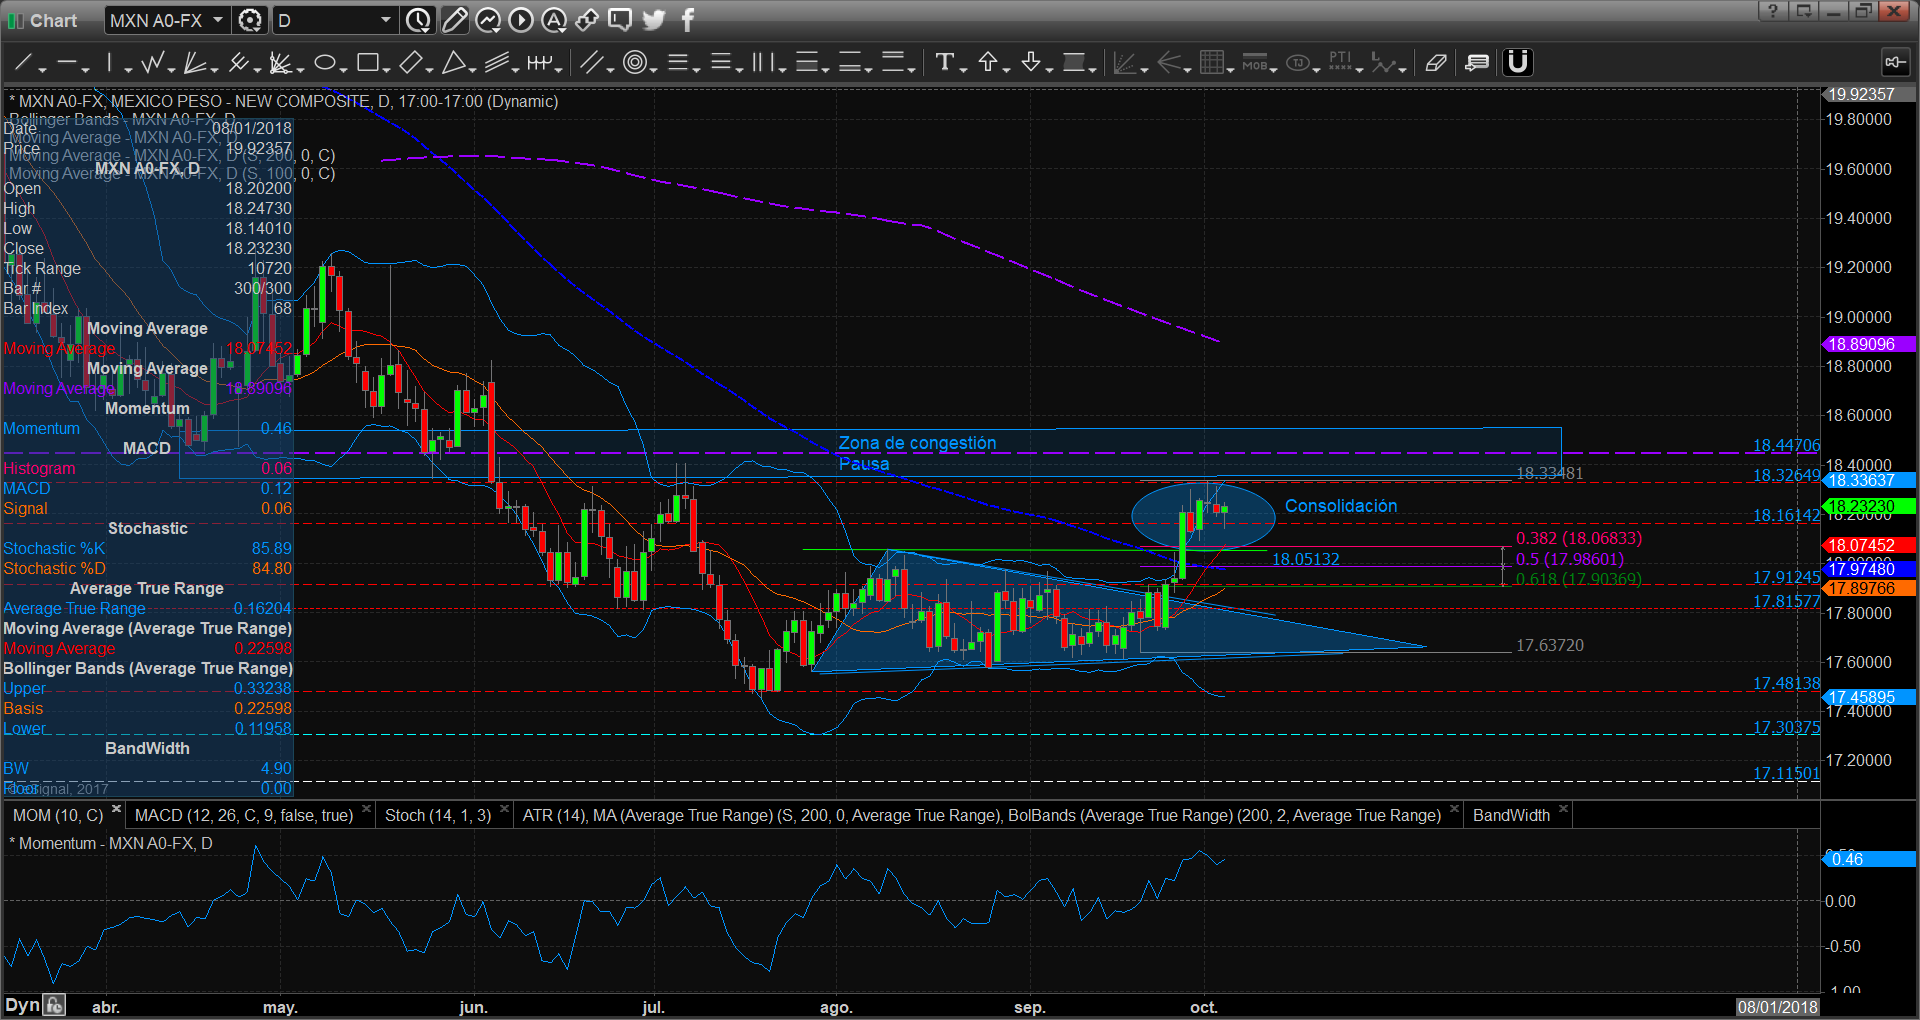
Task: Click the Chart title label
Action: tap(53, 20)
